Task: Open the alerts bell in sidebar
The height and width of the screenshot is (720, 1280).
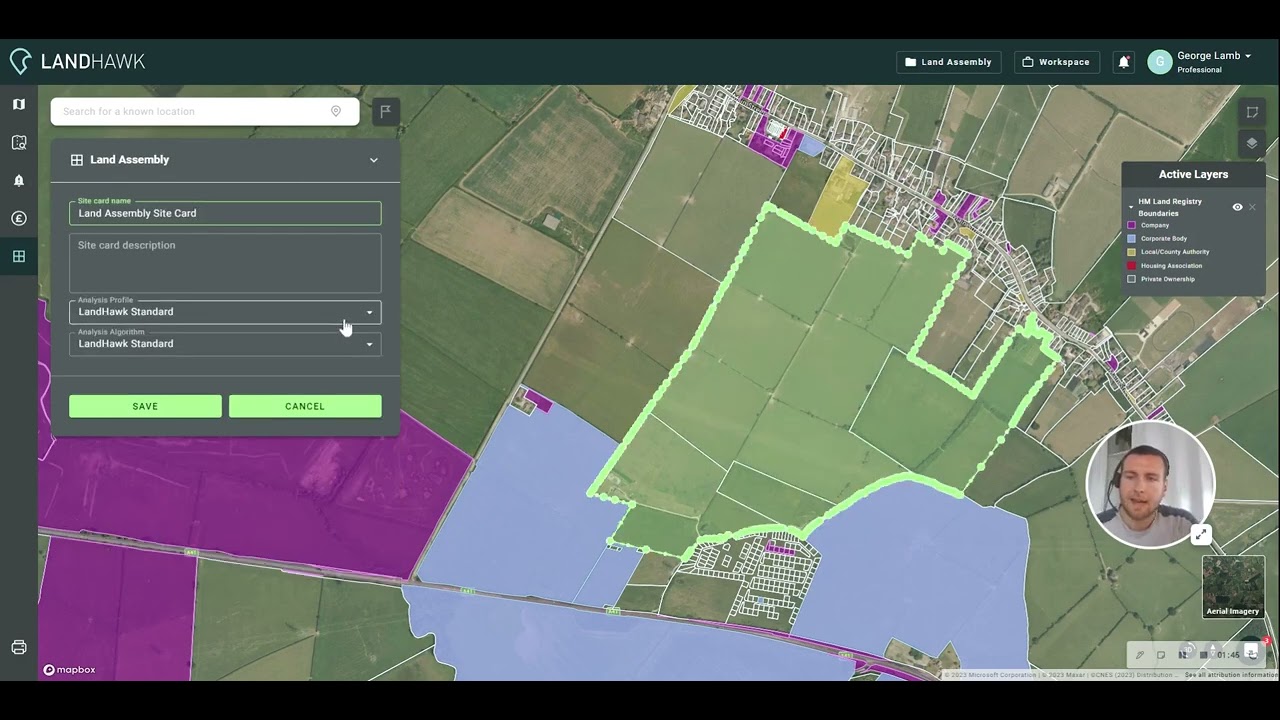Action: [19, 180]
